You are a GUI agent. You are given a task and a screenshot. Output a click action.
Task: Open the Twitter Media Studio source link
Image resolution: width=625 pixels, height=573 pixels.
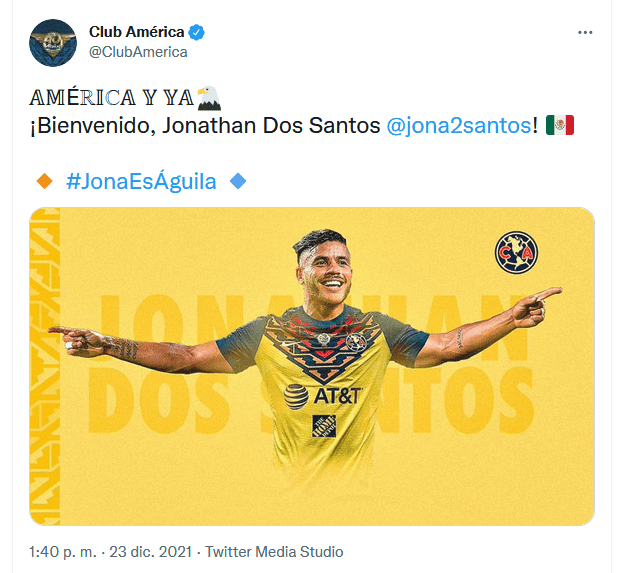pyautogui.click(x=274, y=552)
